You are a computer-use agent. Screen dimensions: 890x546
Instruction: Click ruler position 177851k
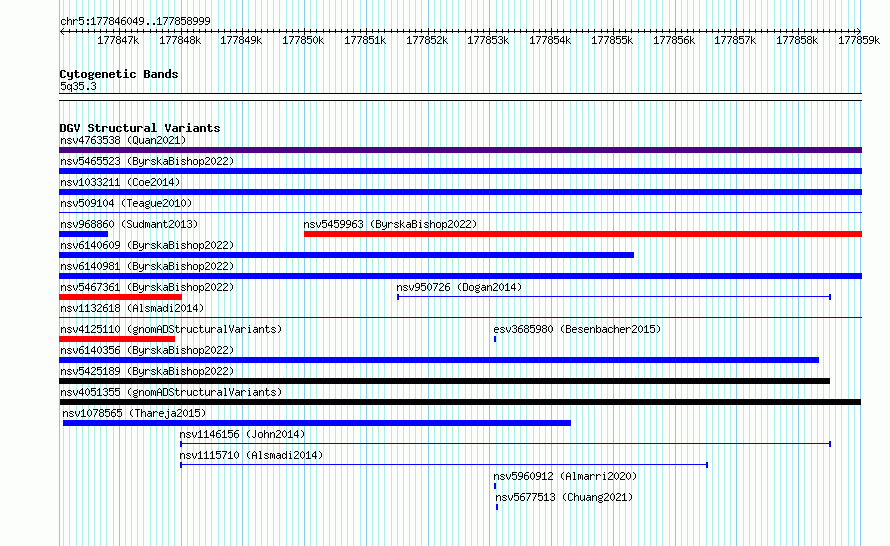[x=365, y=40]
